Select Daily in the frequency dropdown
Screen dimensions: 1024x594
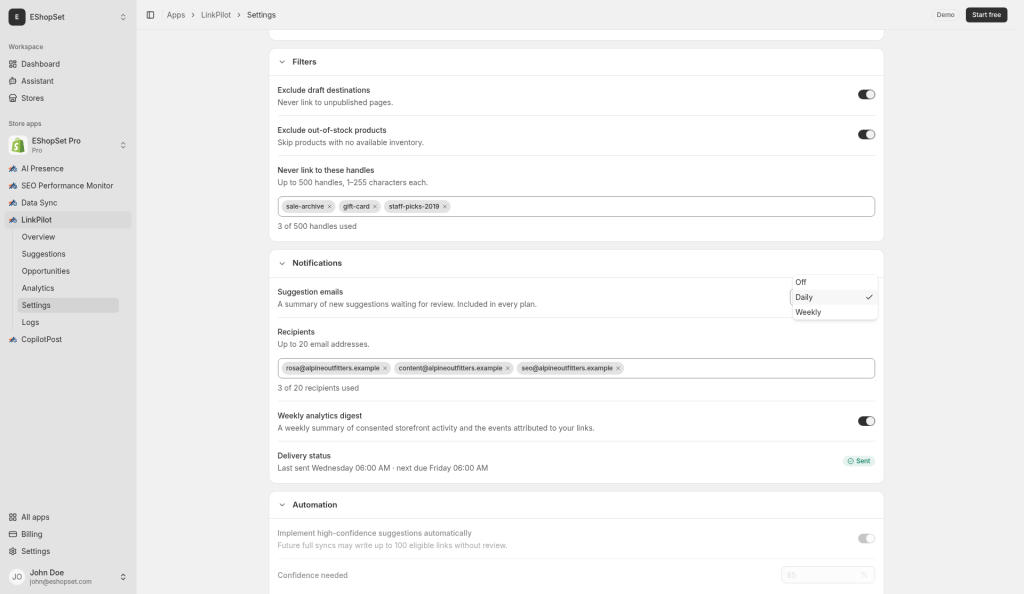[x=835, y=297]
